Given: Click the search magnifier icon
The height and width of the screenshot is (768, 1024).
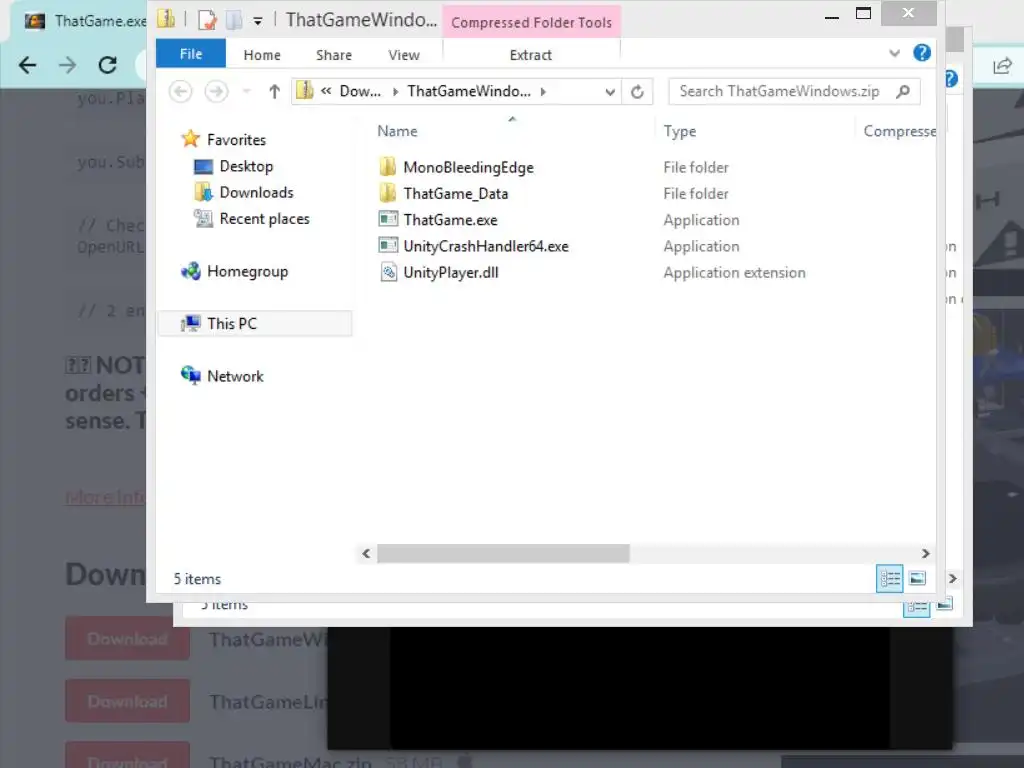Looking at the screenshot, I should pyautogui.click(x=903, y=91).
